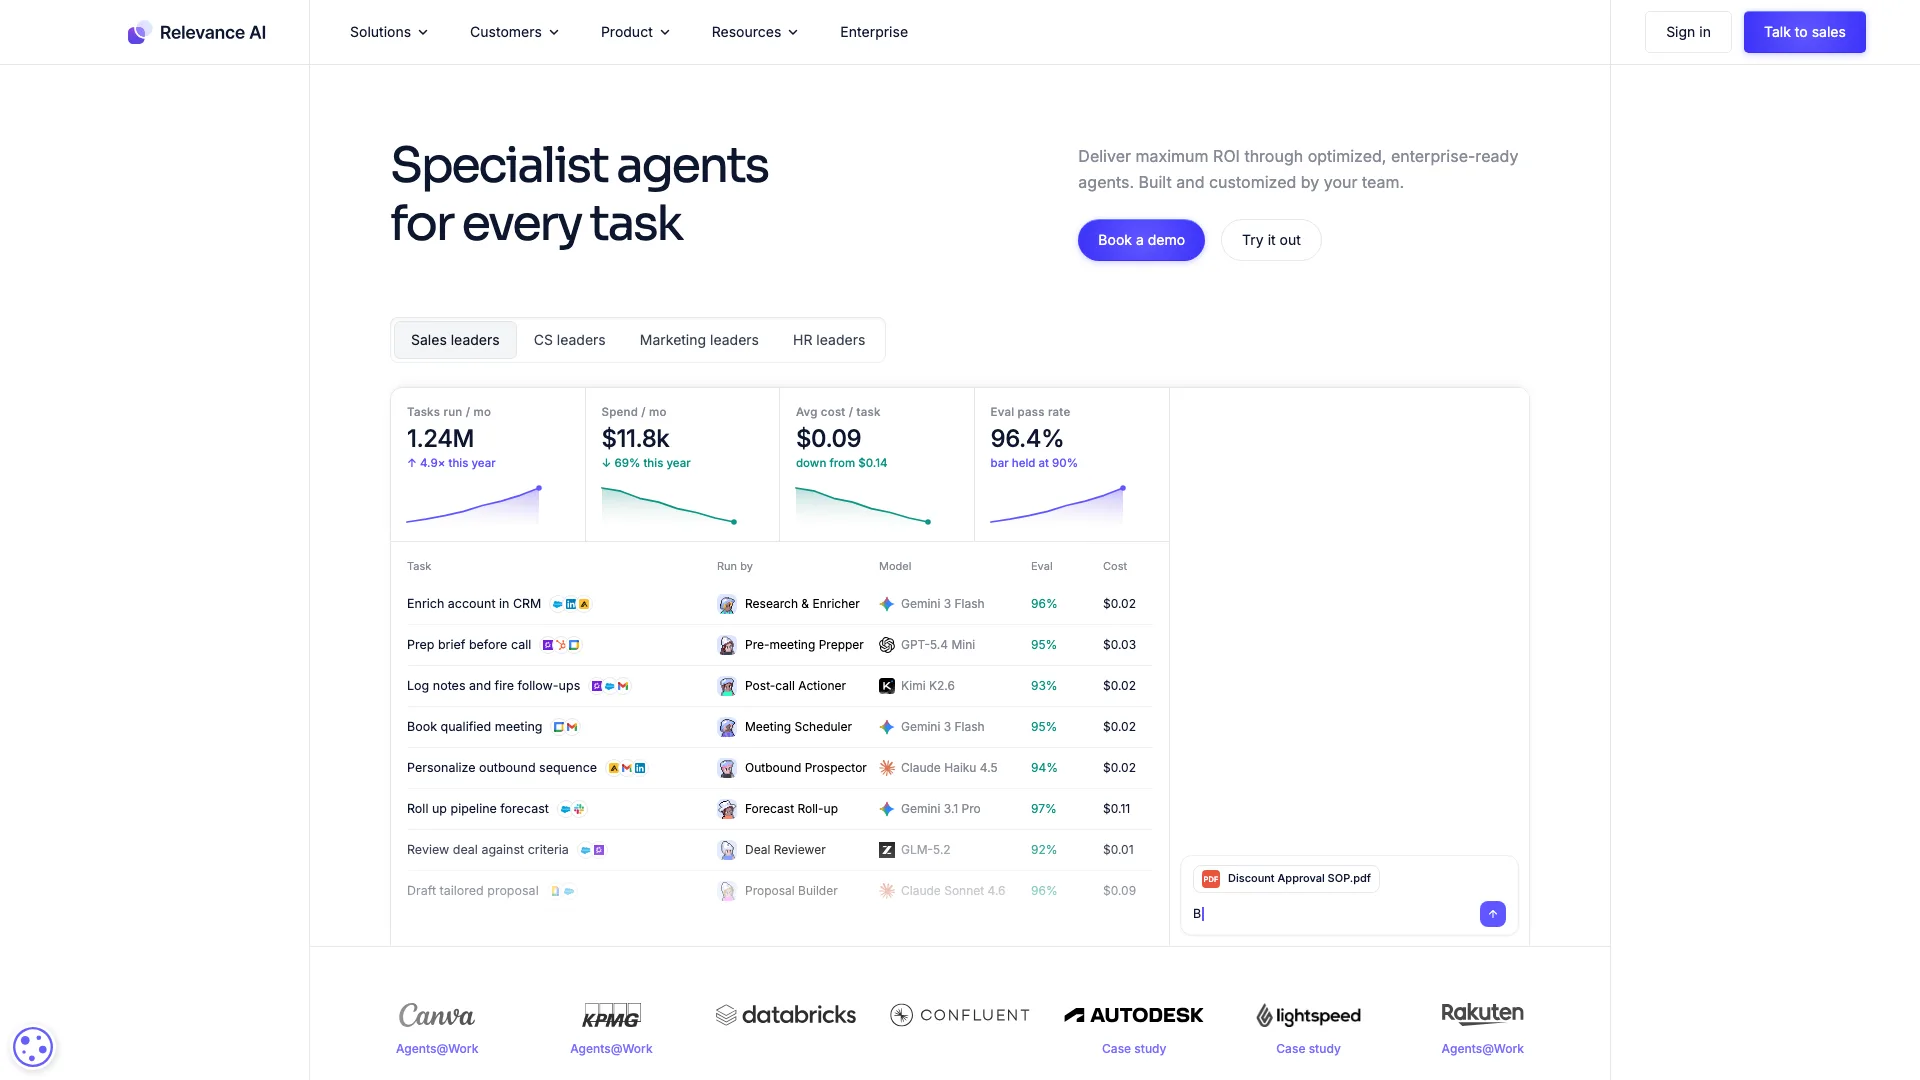This screenshot has width=1920, height=1080.
Task: Click the Forecast Roll-up agent avatar
Action: pyautogui.click(x=727, y=809)
